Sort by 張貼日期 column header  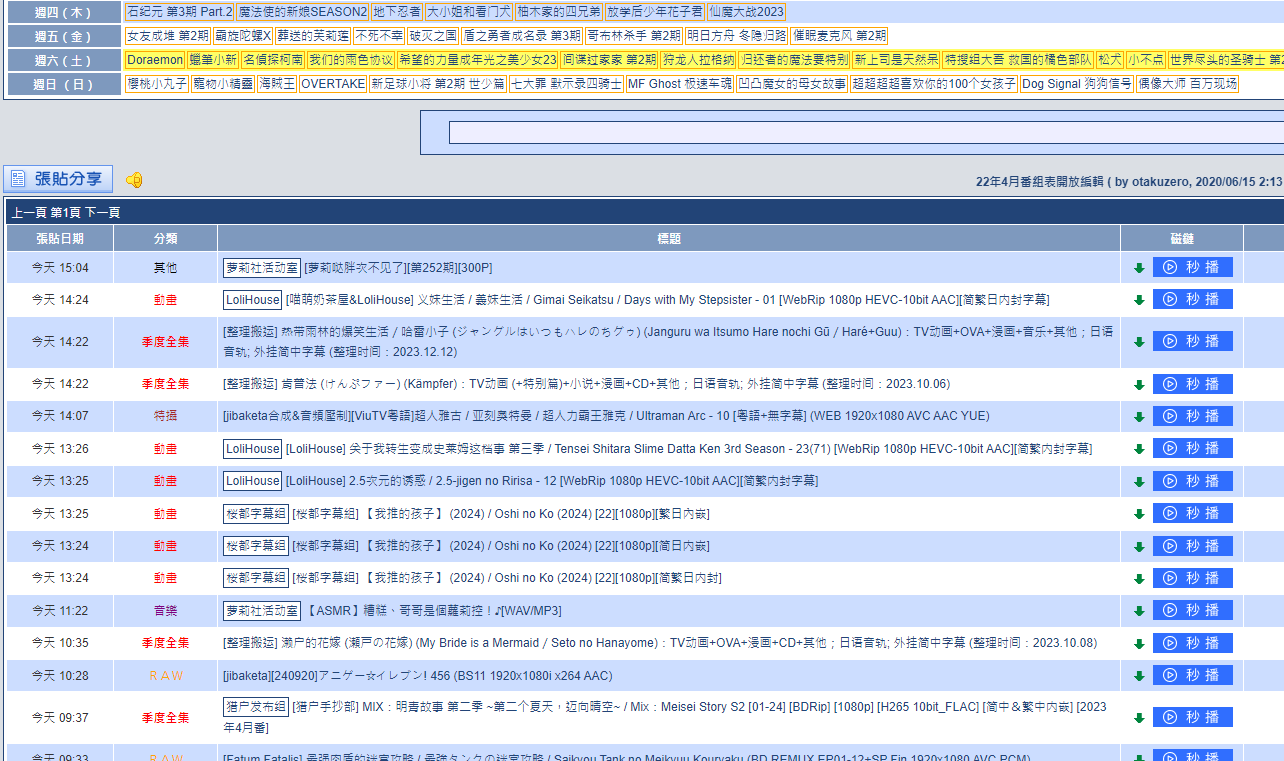60,238
